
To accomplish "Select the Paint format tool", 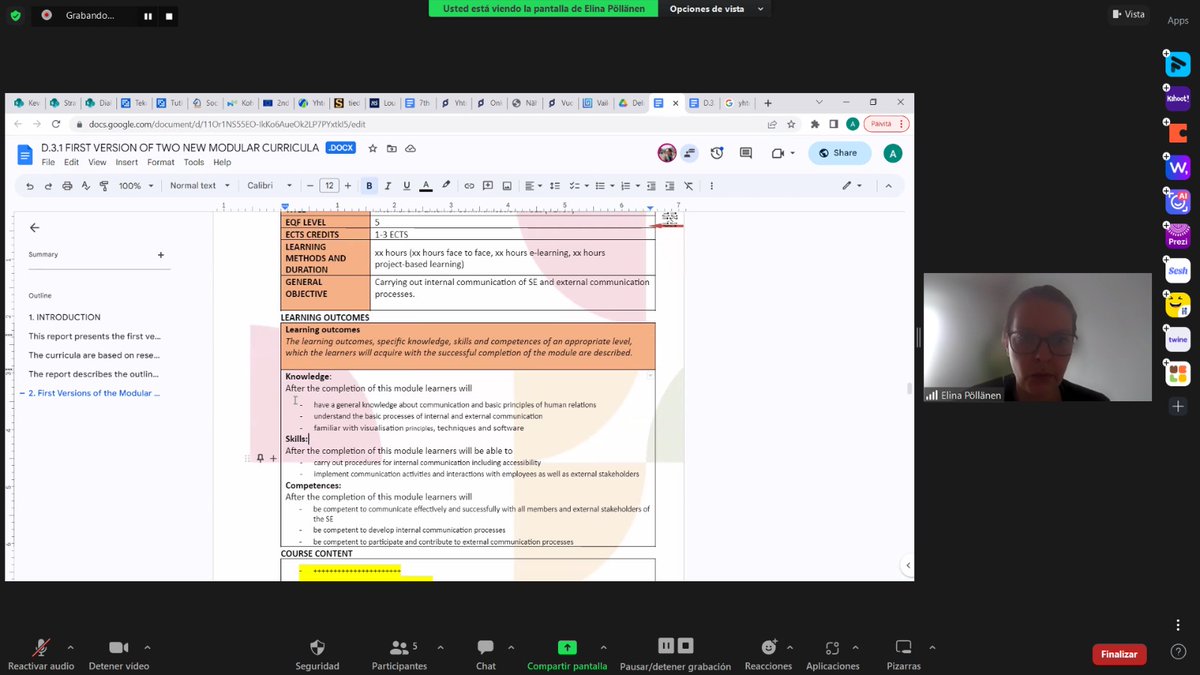I will click(103, 185).
